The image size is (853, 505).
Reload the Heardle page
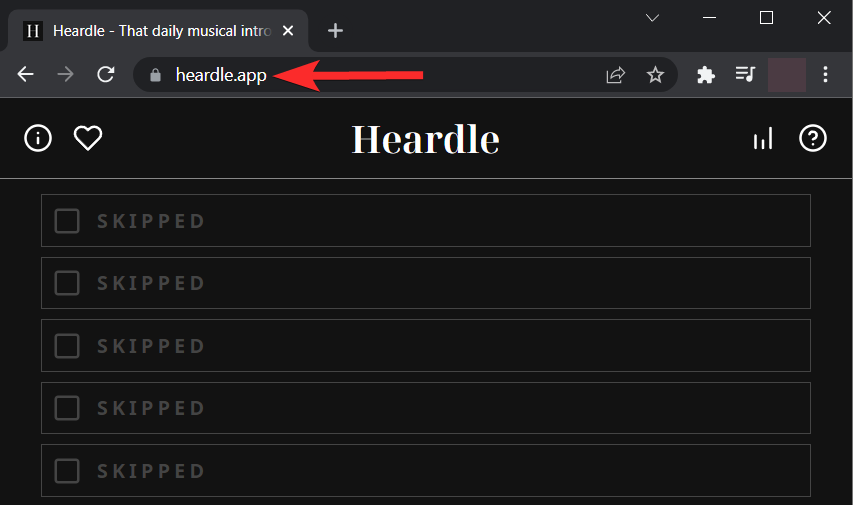click(x=105, y=75)
